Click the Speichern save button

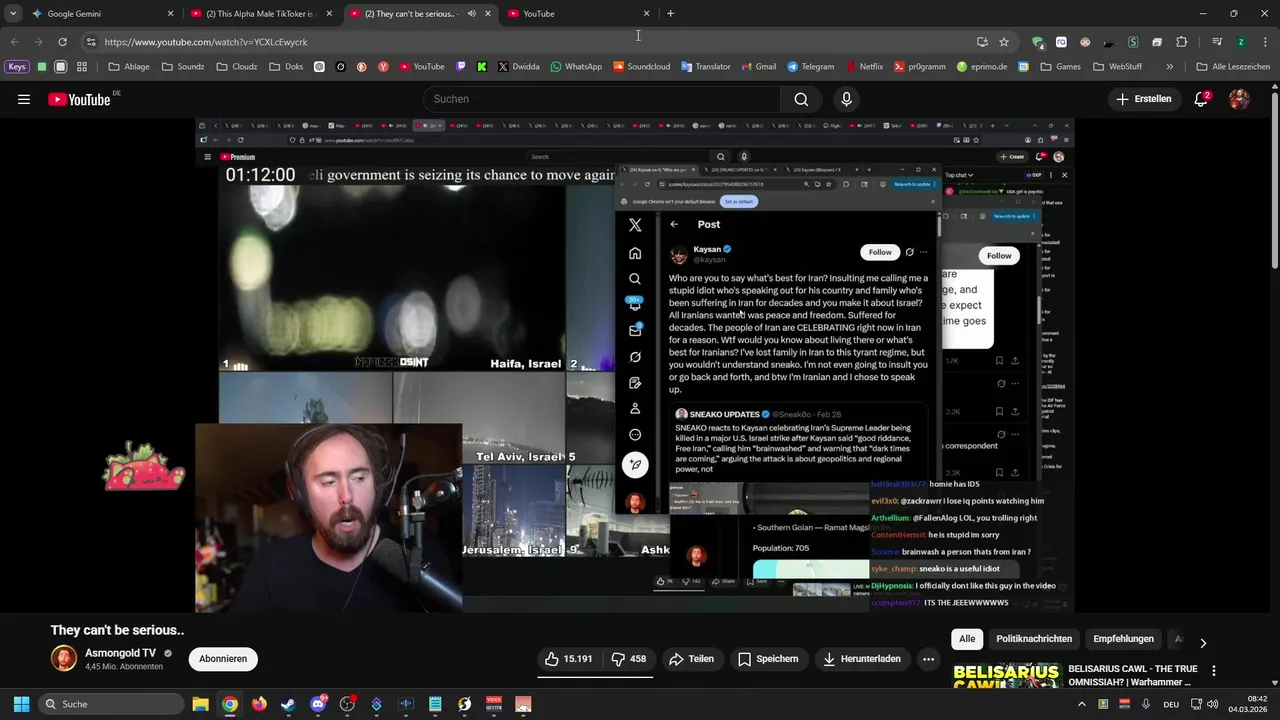click(768, 659)
